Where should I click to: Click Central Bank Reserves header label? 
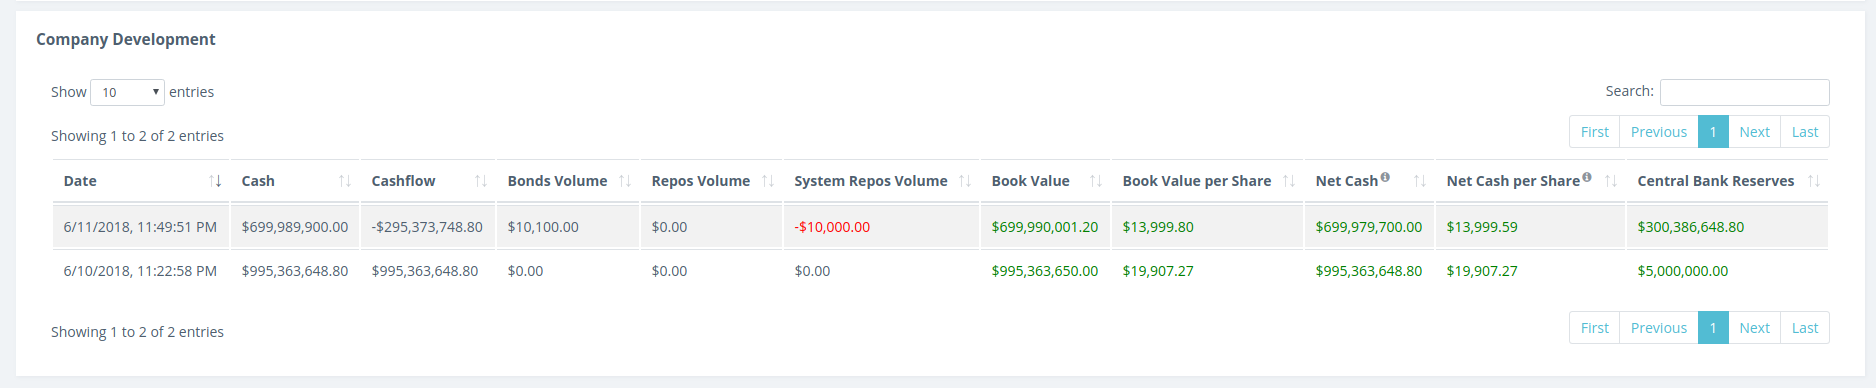tap(1716, 181)
